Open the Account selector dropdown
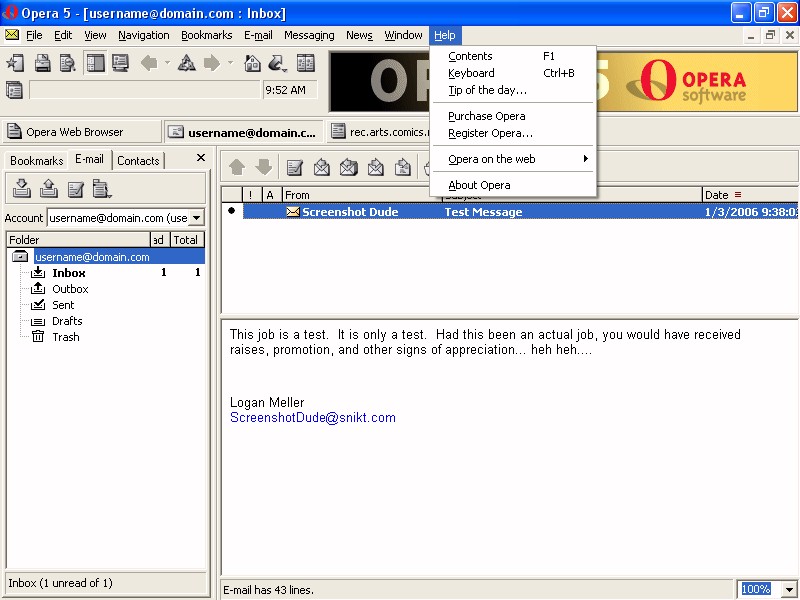800x600 pixels. [x=196, y=218]
